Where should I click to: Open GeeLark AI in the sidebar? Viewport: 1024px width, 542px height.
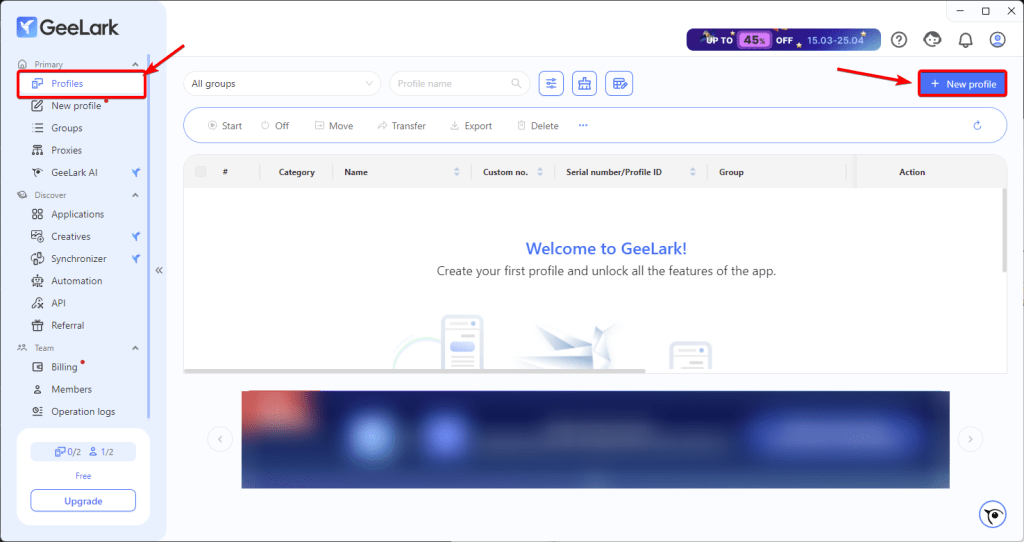74,172
